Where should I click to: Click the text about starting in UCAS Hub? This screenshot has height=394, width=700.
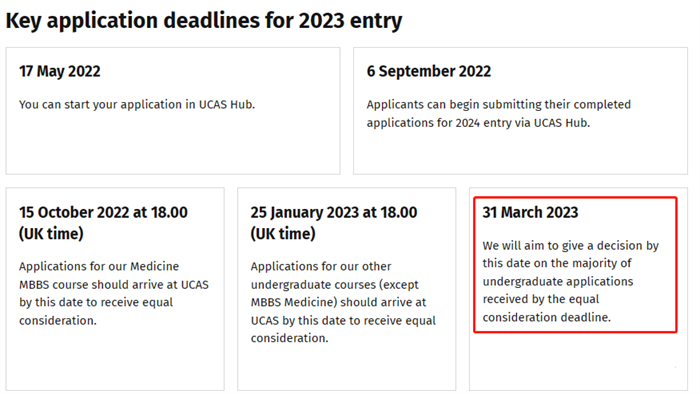[137, 104]
